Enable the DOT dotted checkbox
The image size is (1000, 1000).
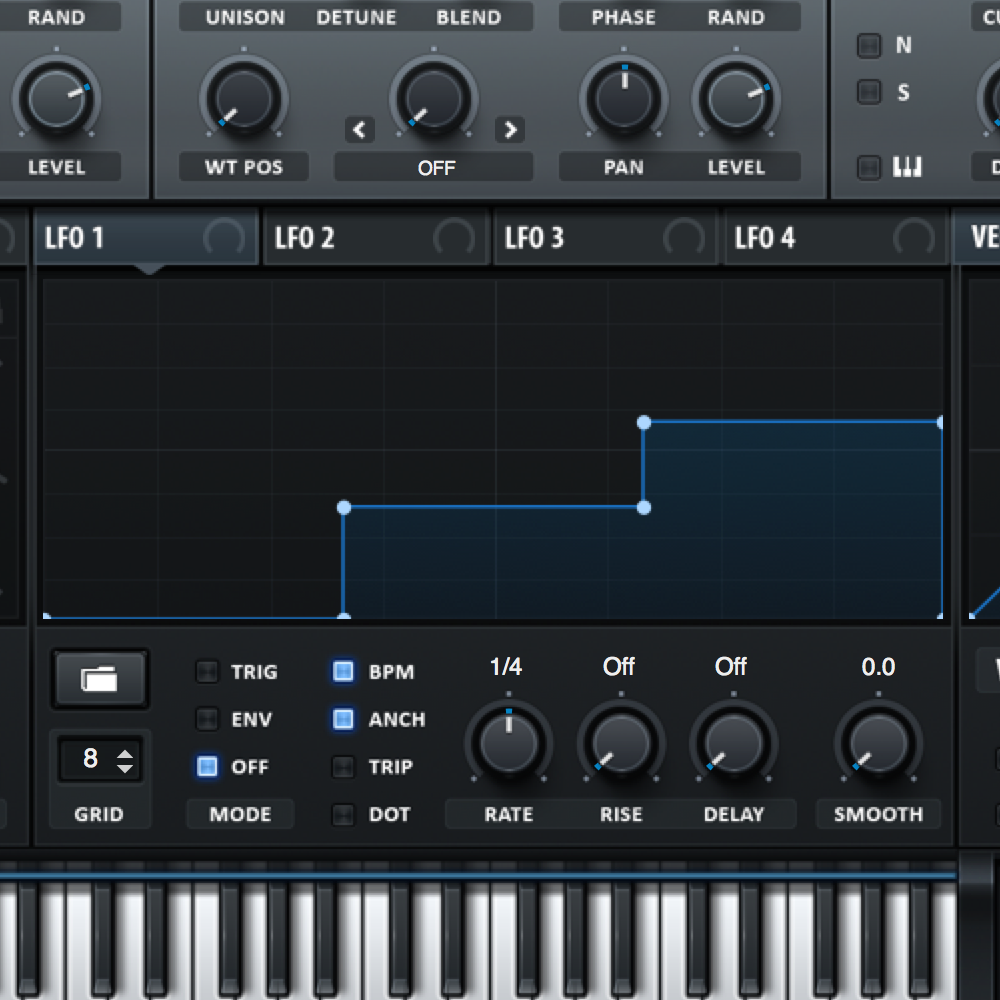coord(344,814)
